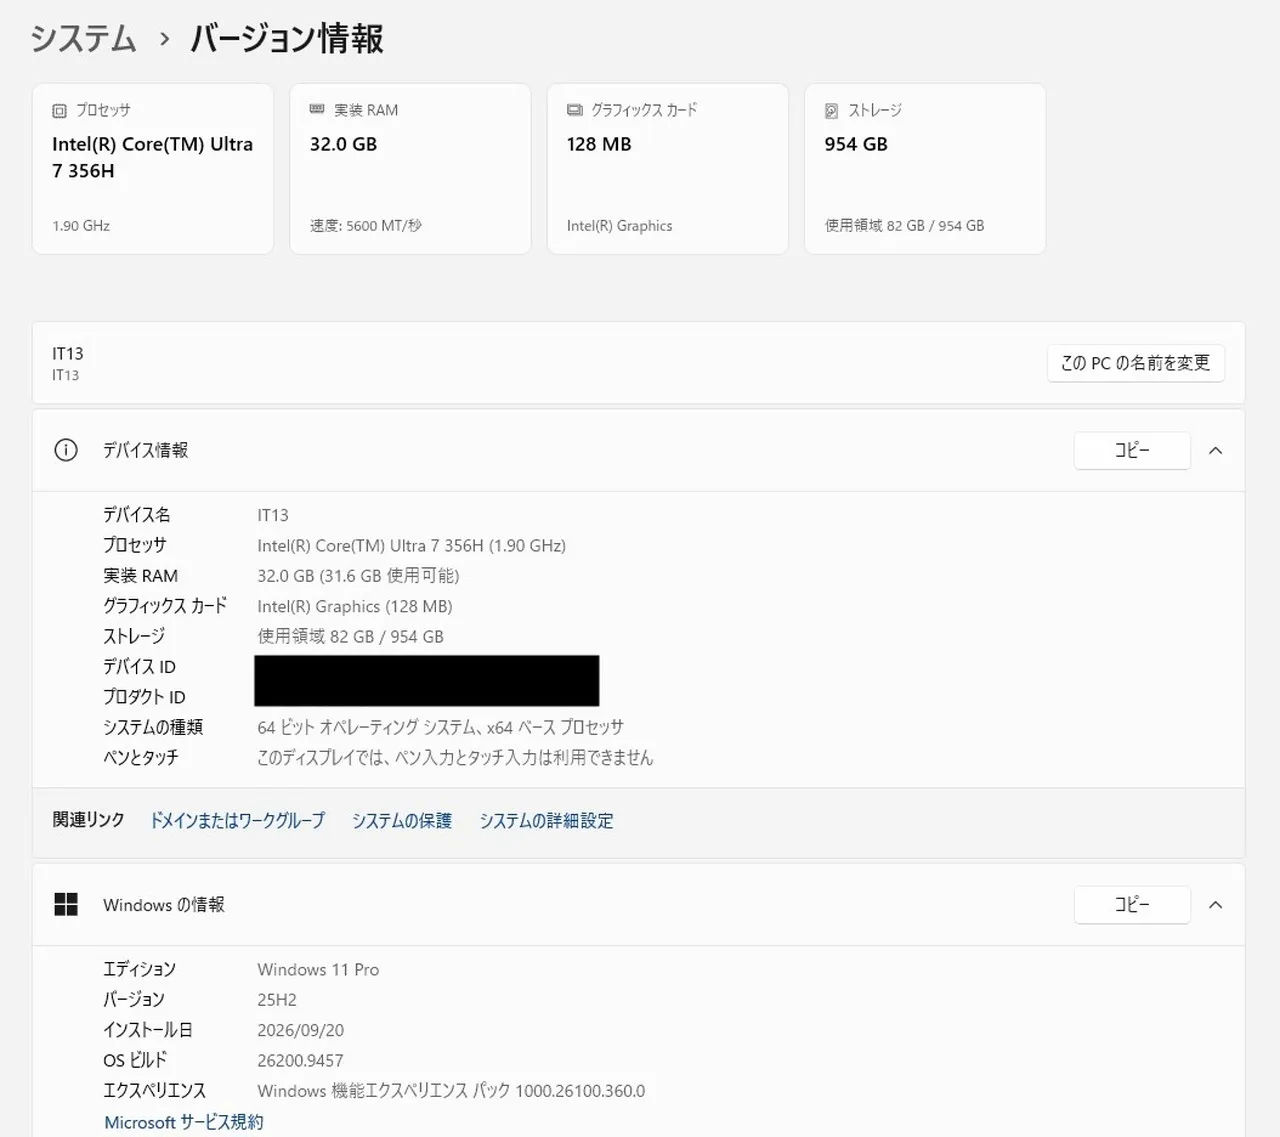The image size is (1280, 1137).
Task: Click the value Intel(R) Graphics (128 MB)
Action: (355, 606)
